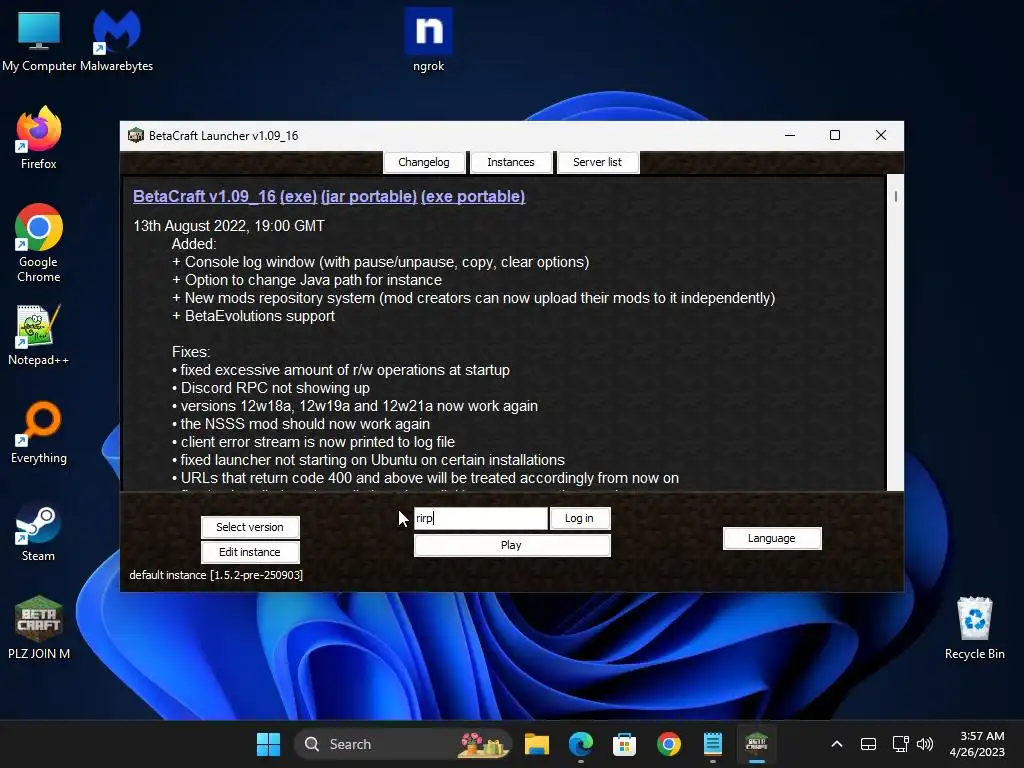Minimize the BetaCraft Launcher window
1024x768 pixels.
[x=790, y=135]
